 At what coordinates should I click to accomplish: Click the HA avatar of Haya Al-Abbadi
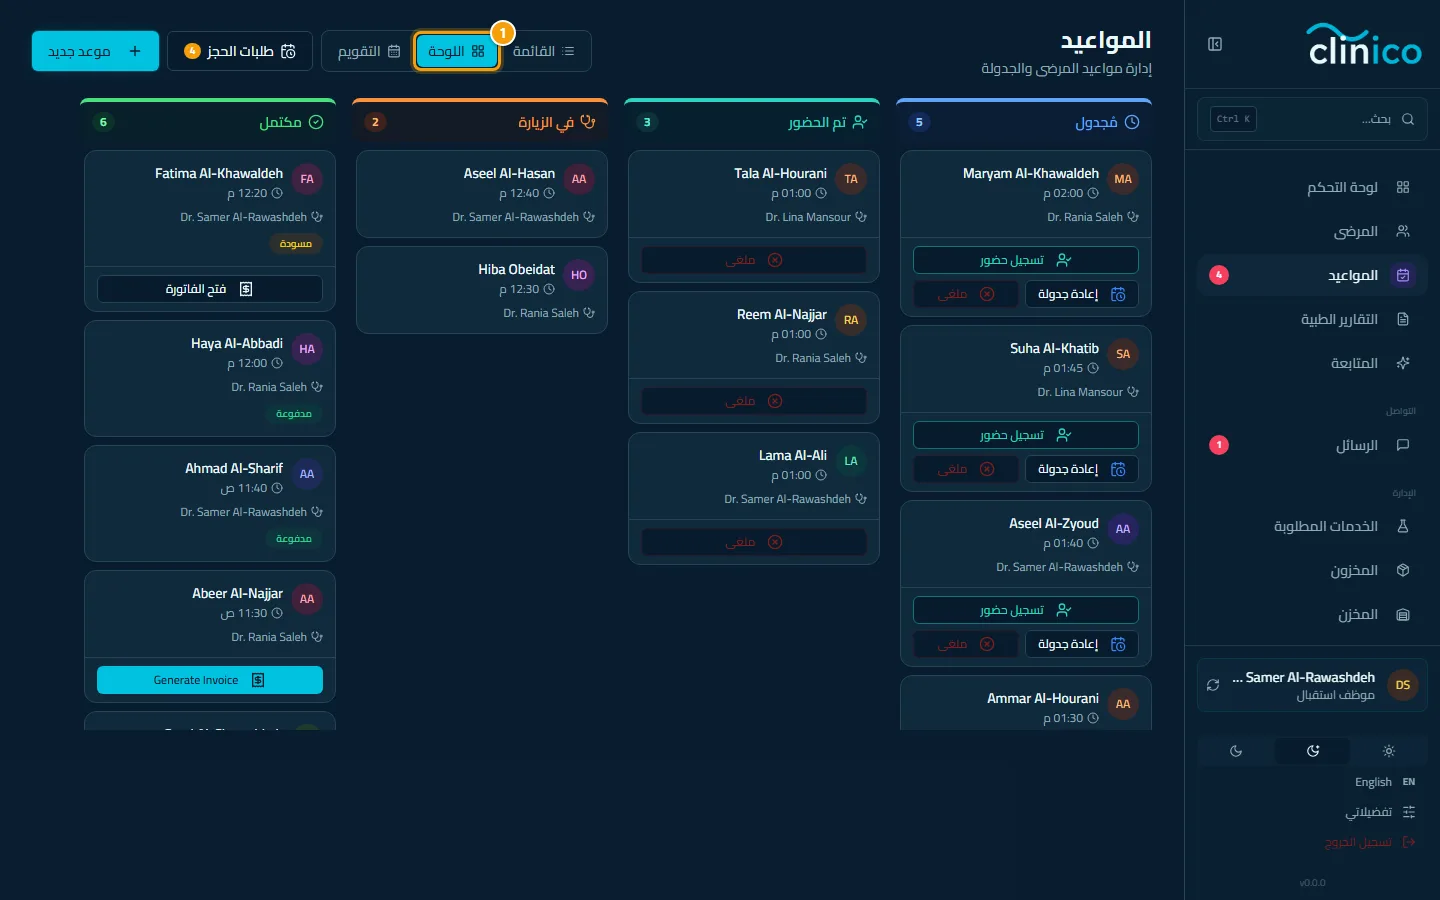tap(307, 349)
